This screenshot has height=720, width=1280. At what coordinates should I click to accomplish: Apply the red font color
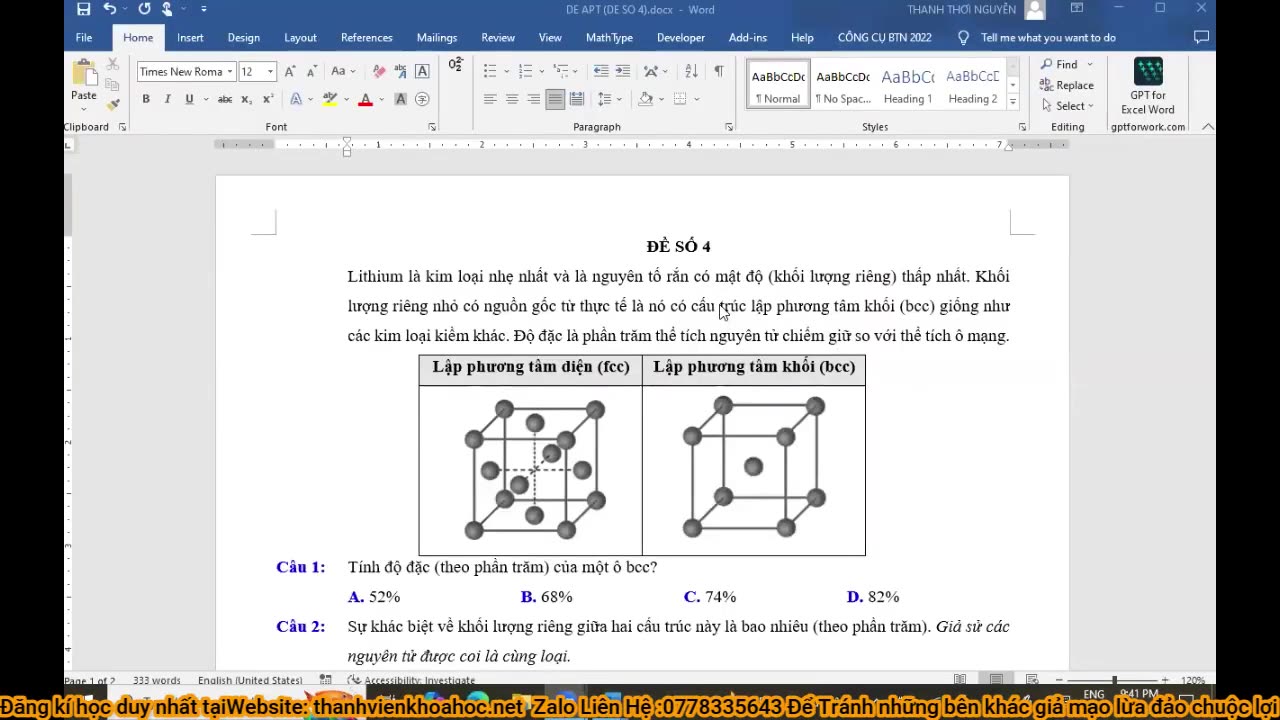[365, 99]
